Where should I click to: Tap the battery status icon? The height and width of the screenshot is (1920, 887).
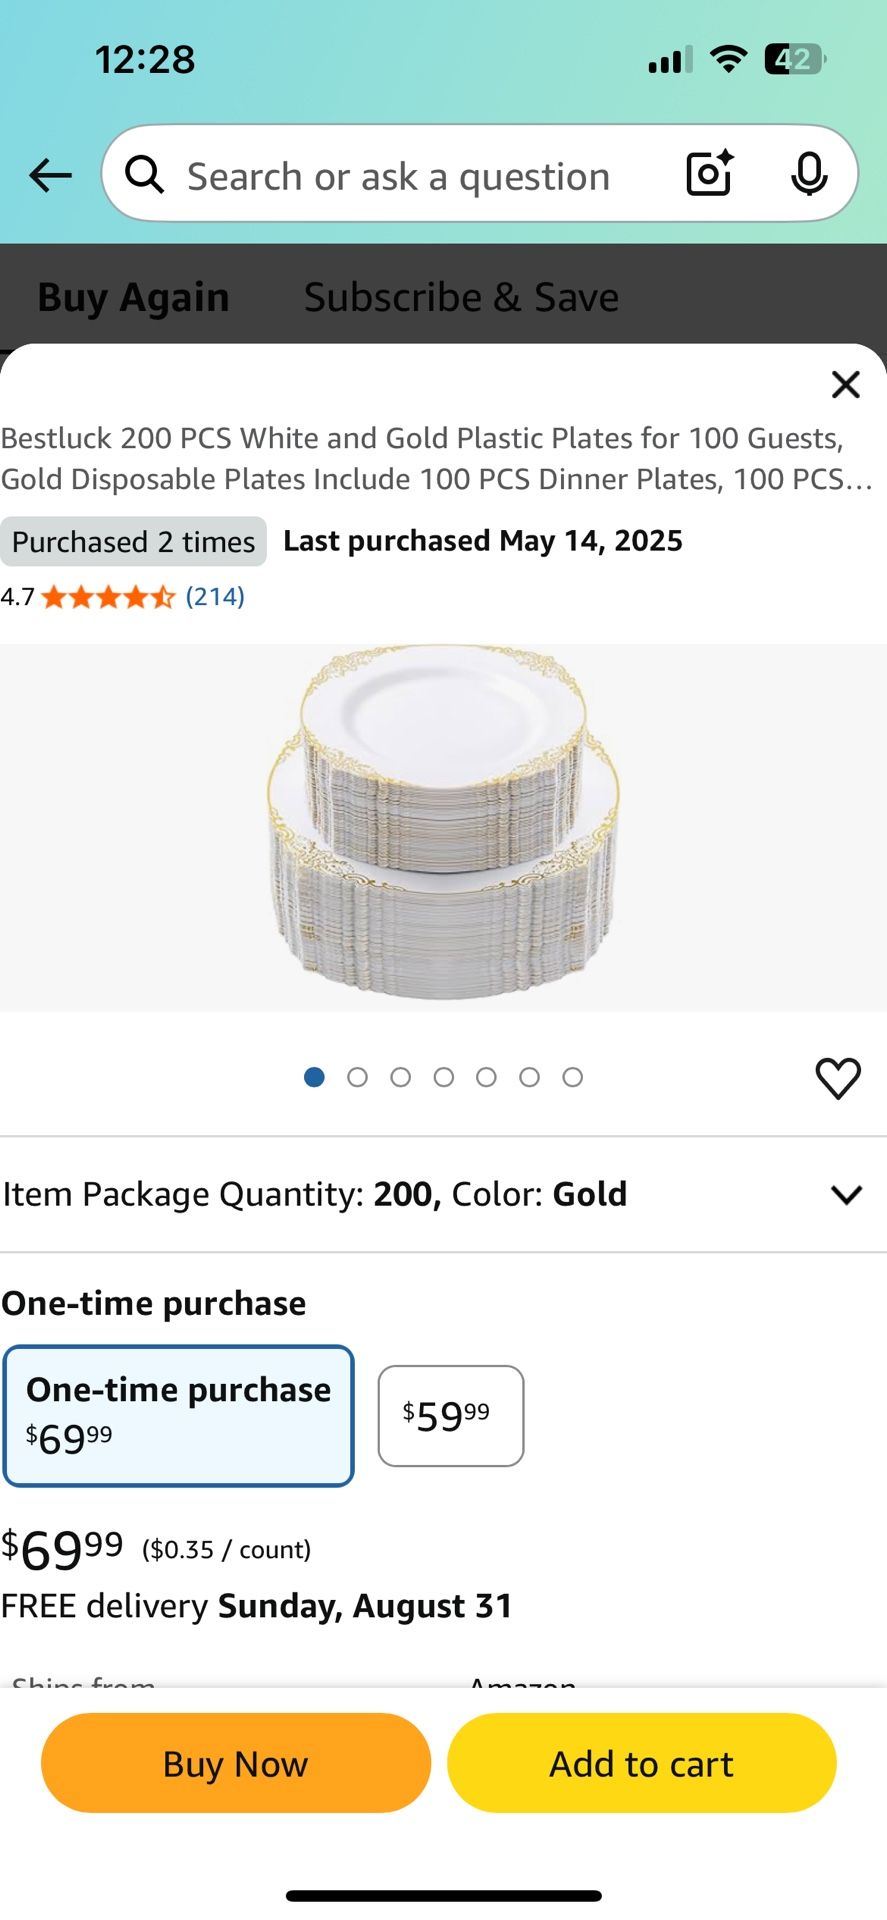(795, 60)
